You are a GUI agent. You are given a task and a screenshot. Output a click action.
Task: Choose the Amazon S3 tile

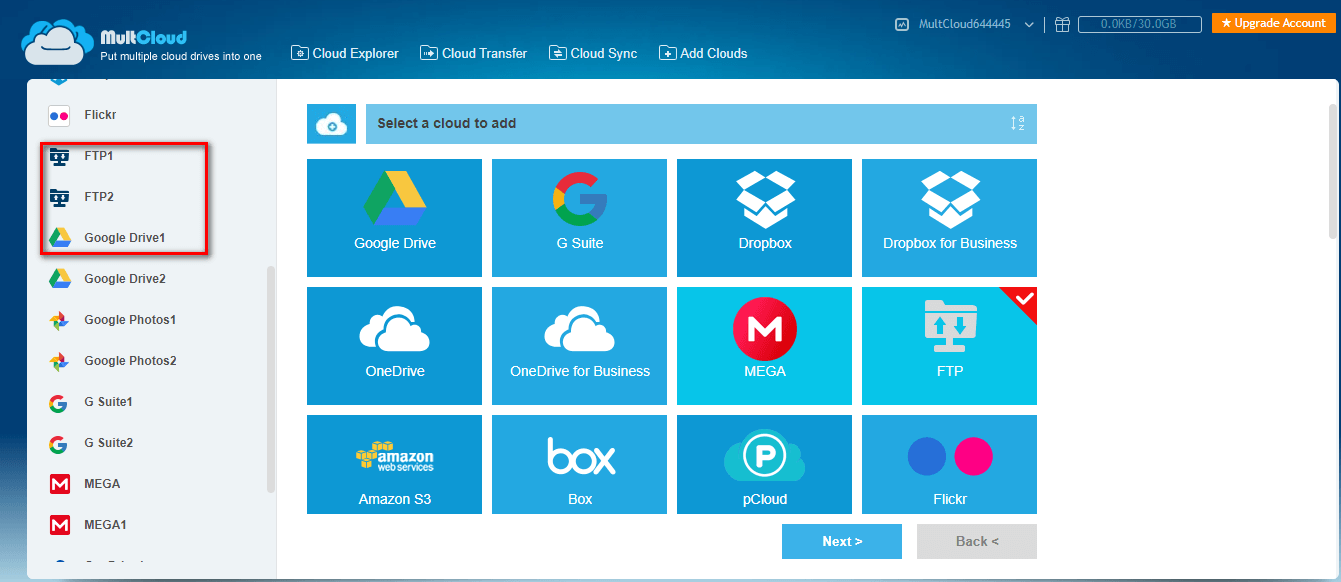click(394, 464)
